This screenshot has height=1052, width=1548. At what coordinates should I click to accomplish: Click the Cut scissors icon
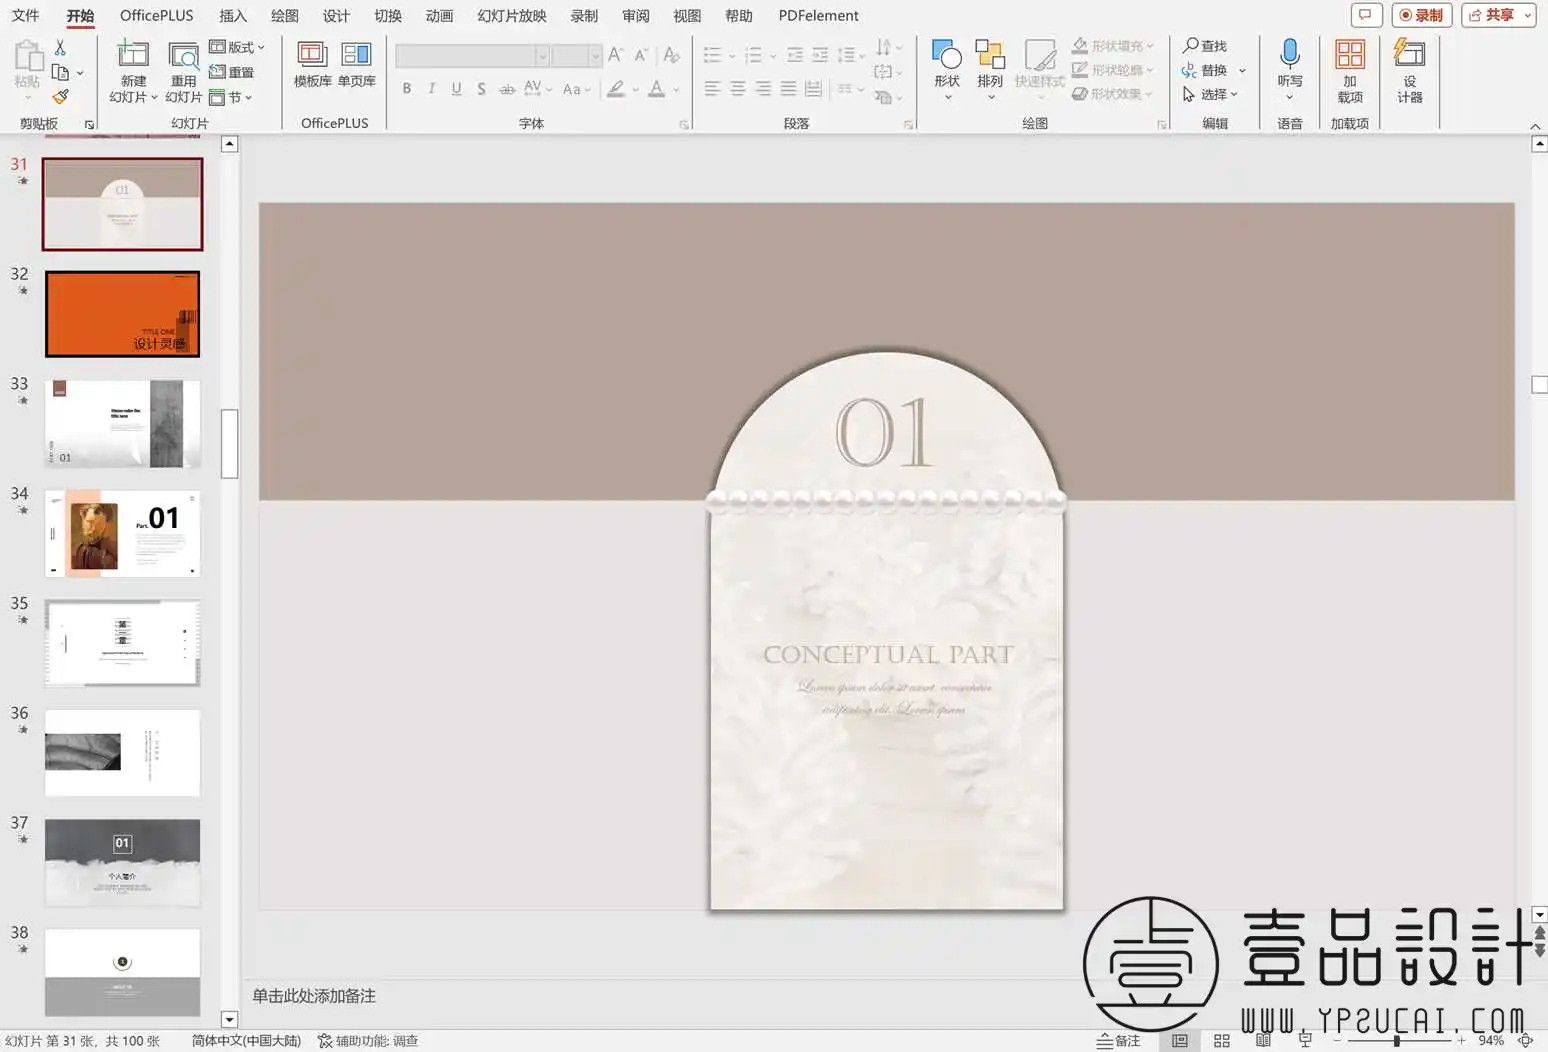[x=60, y=47]
